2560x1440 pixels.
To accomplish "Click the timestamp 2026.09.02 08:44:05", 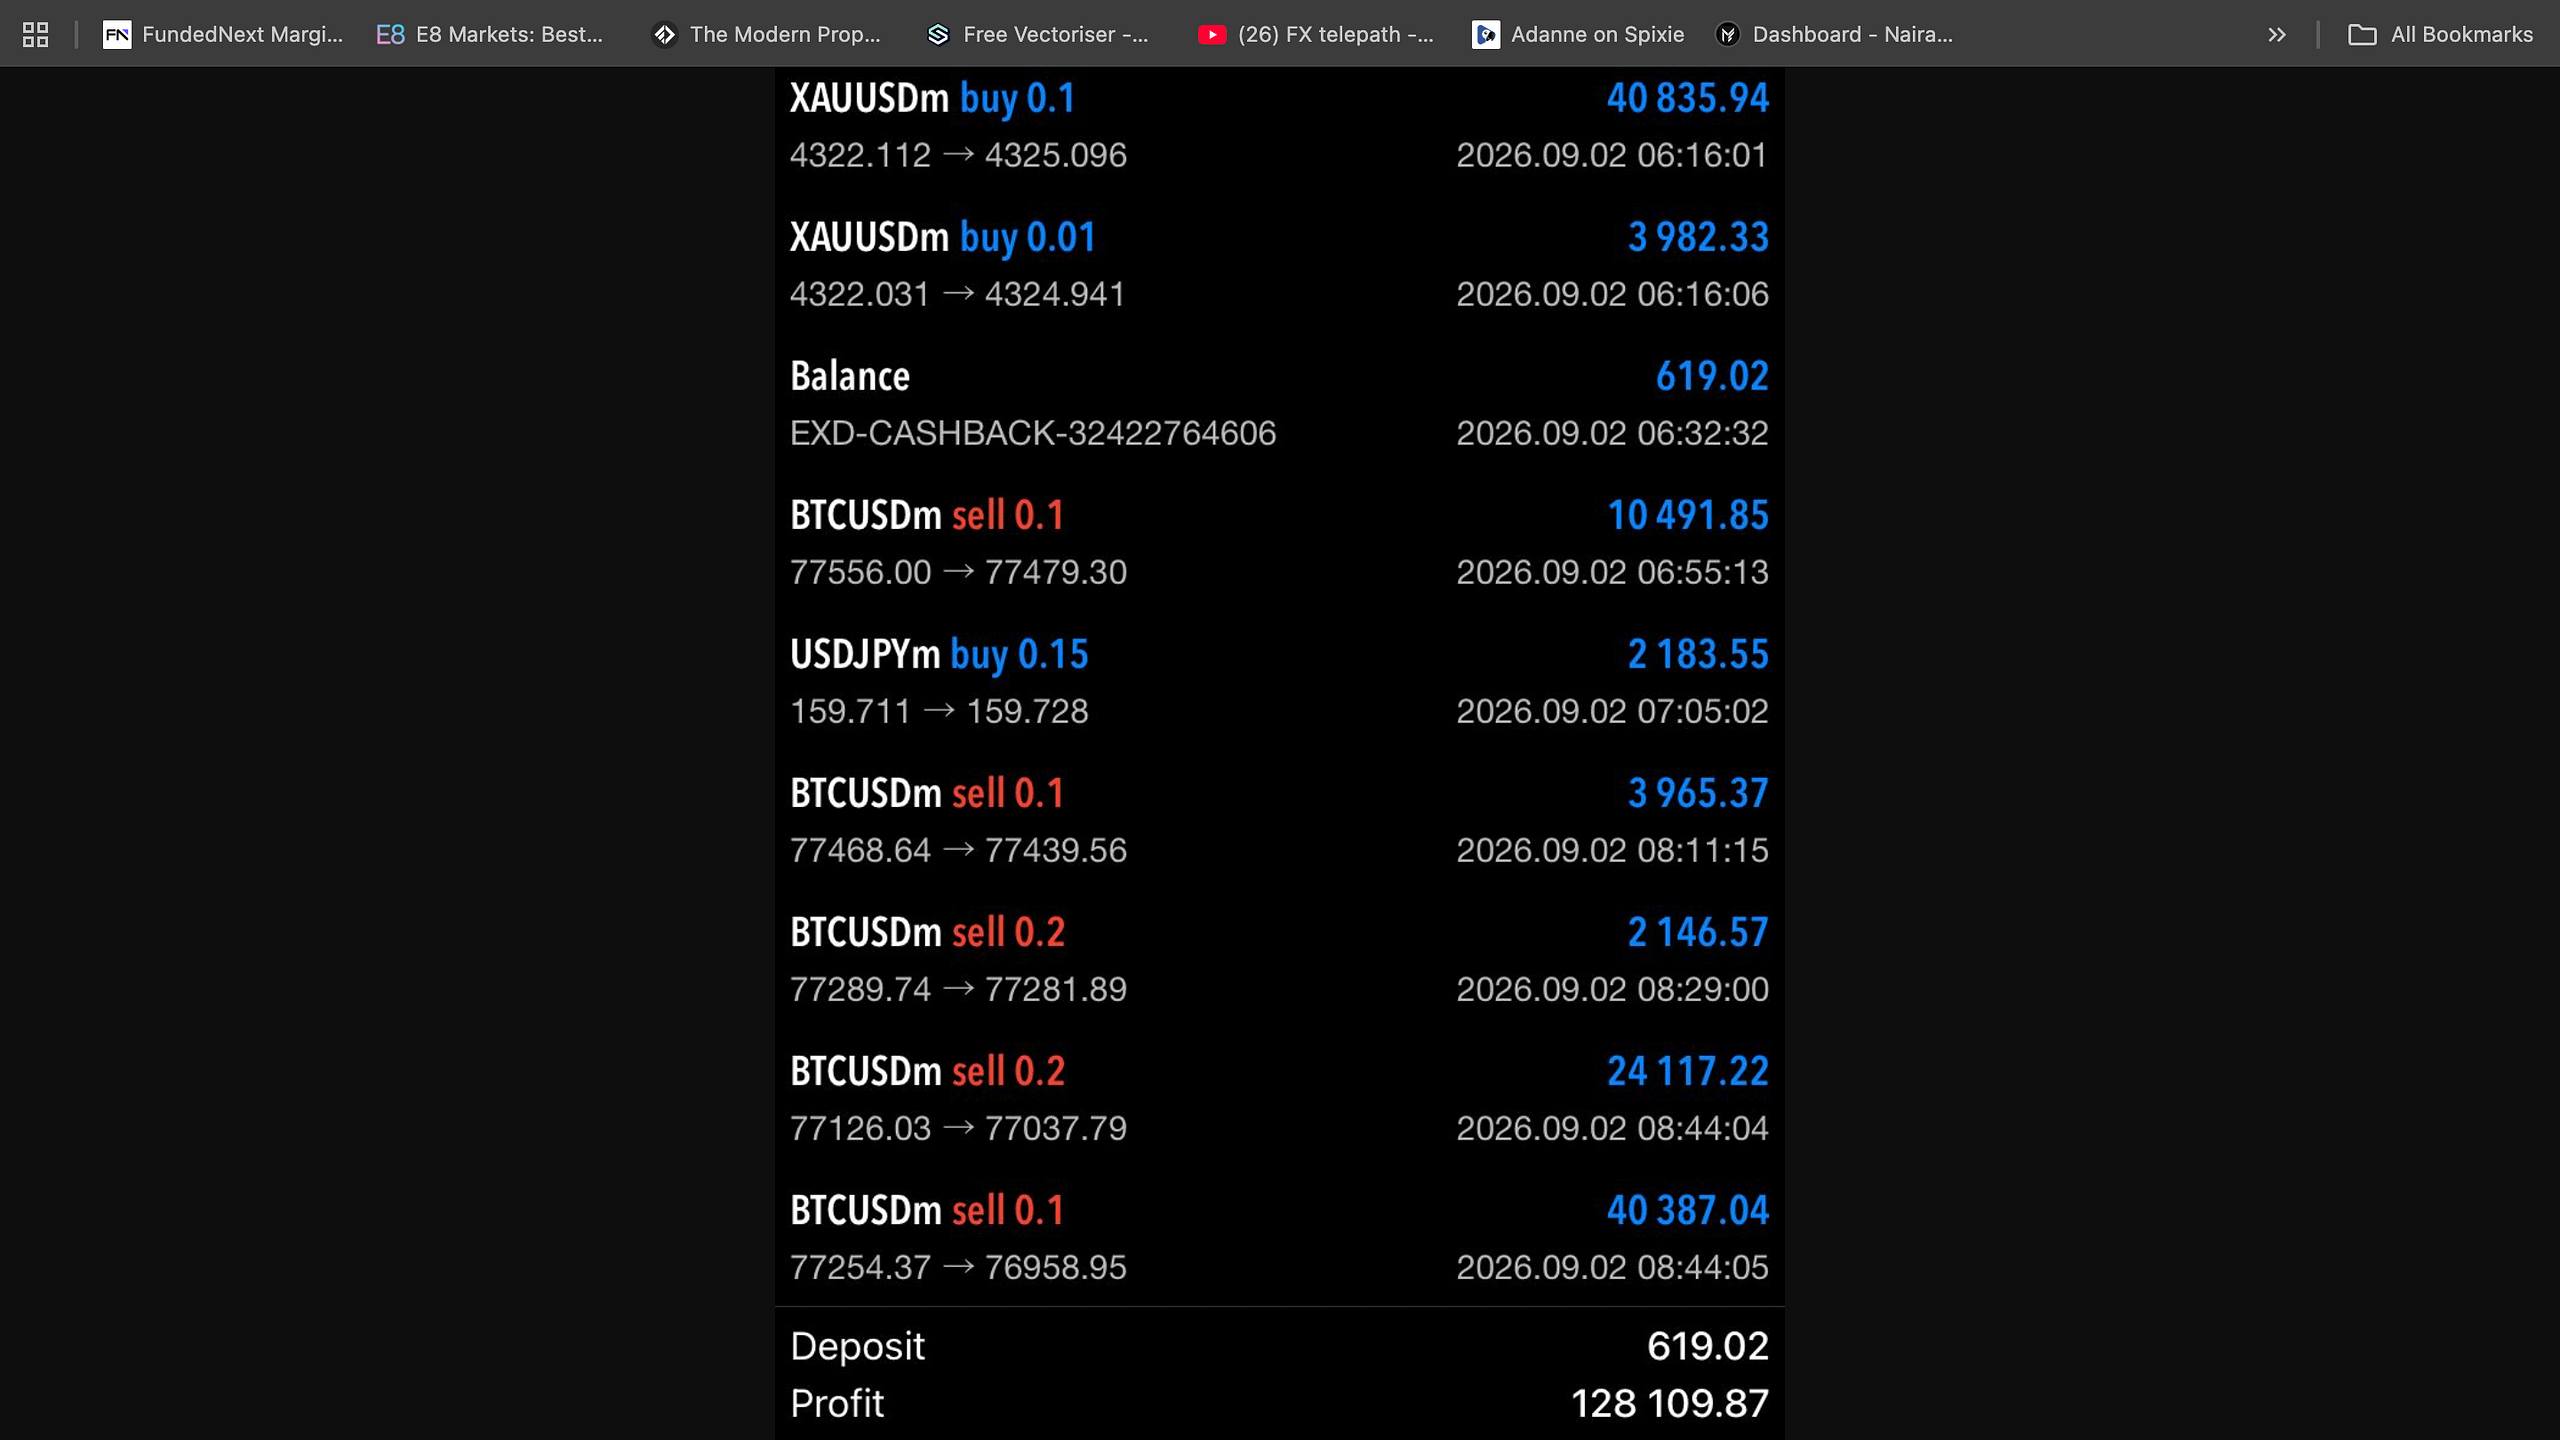I will (1612, 1267).
